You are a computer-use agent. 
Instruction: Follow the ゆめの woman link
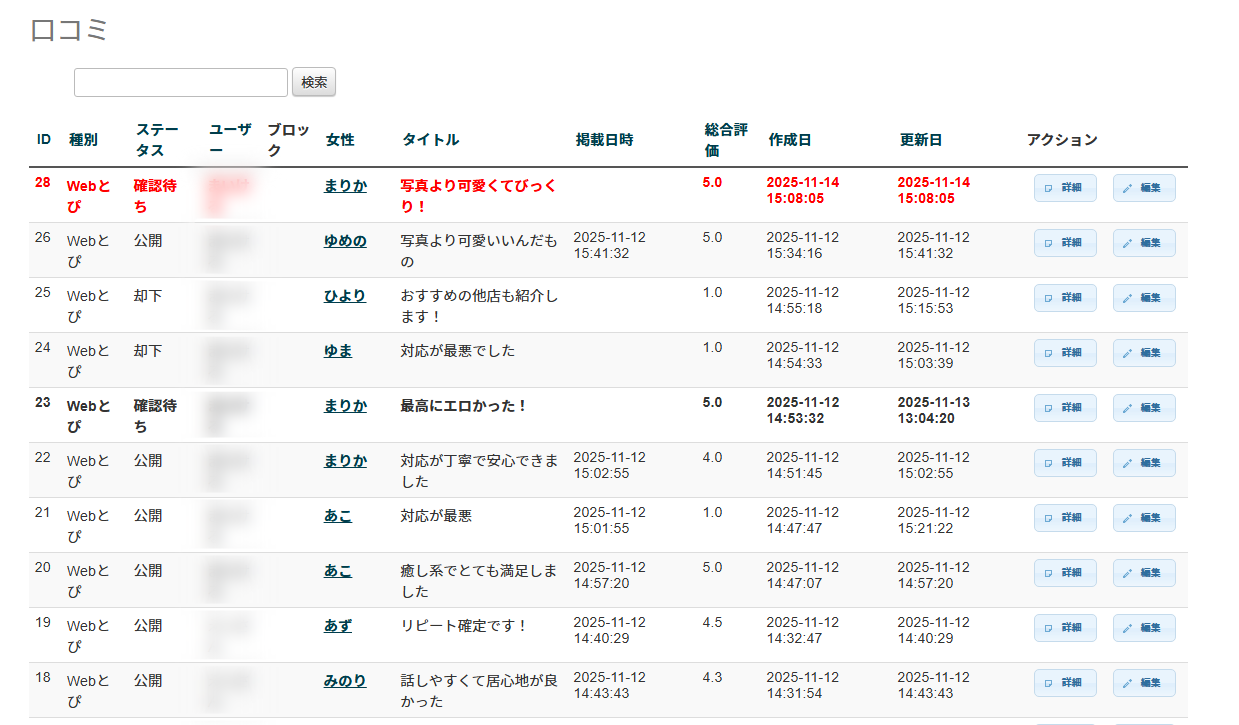[345, 241]
